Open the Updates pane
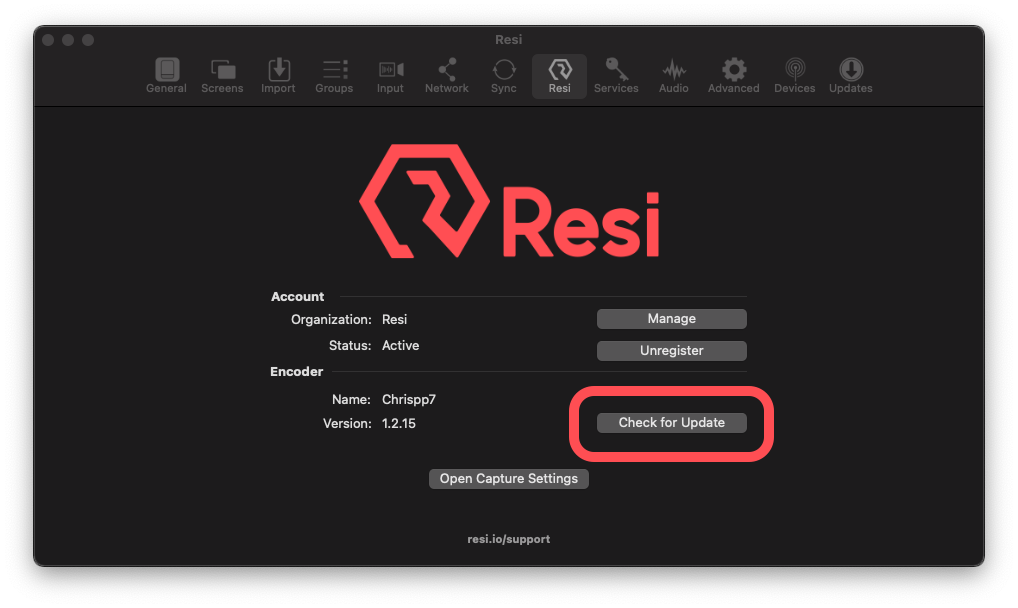The height and width of the screenshot is (608, 1018). click(x=850, y=75)
